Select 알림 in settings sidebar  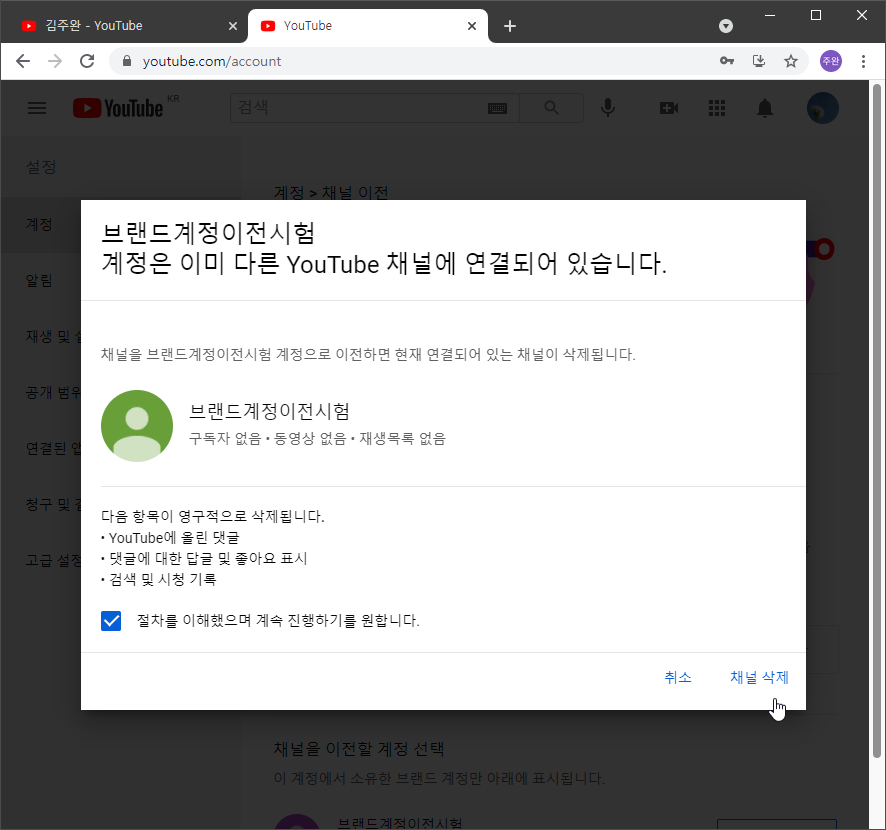40,280
